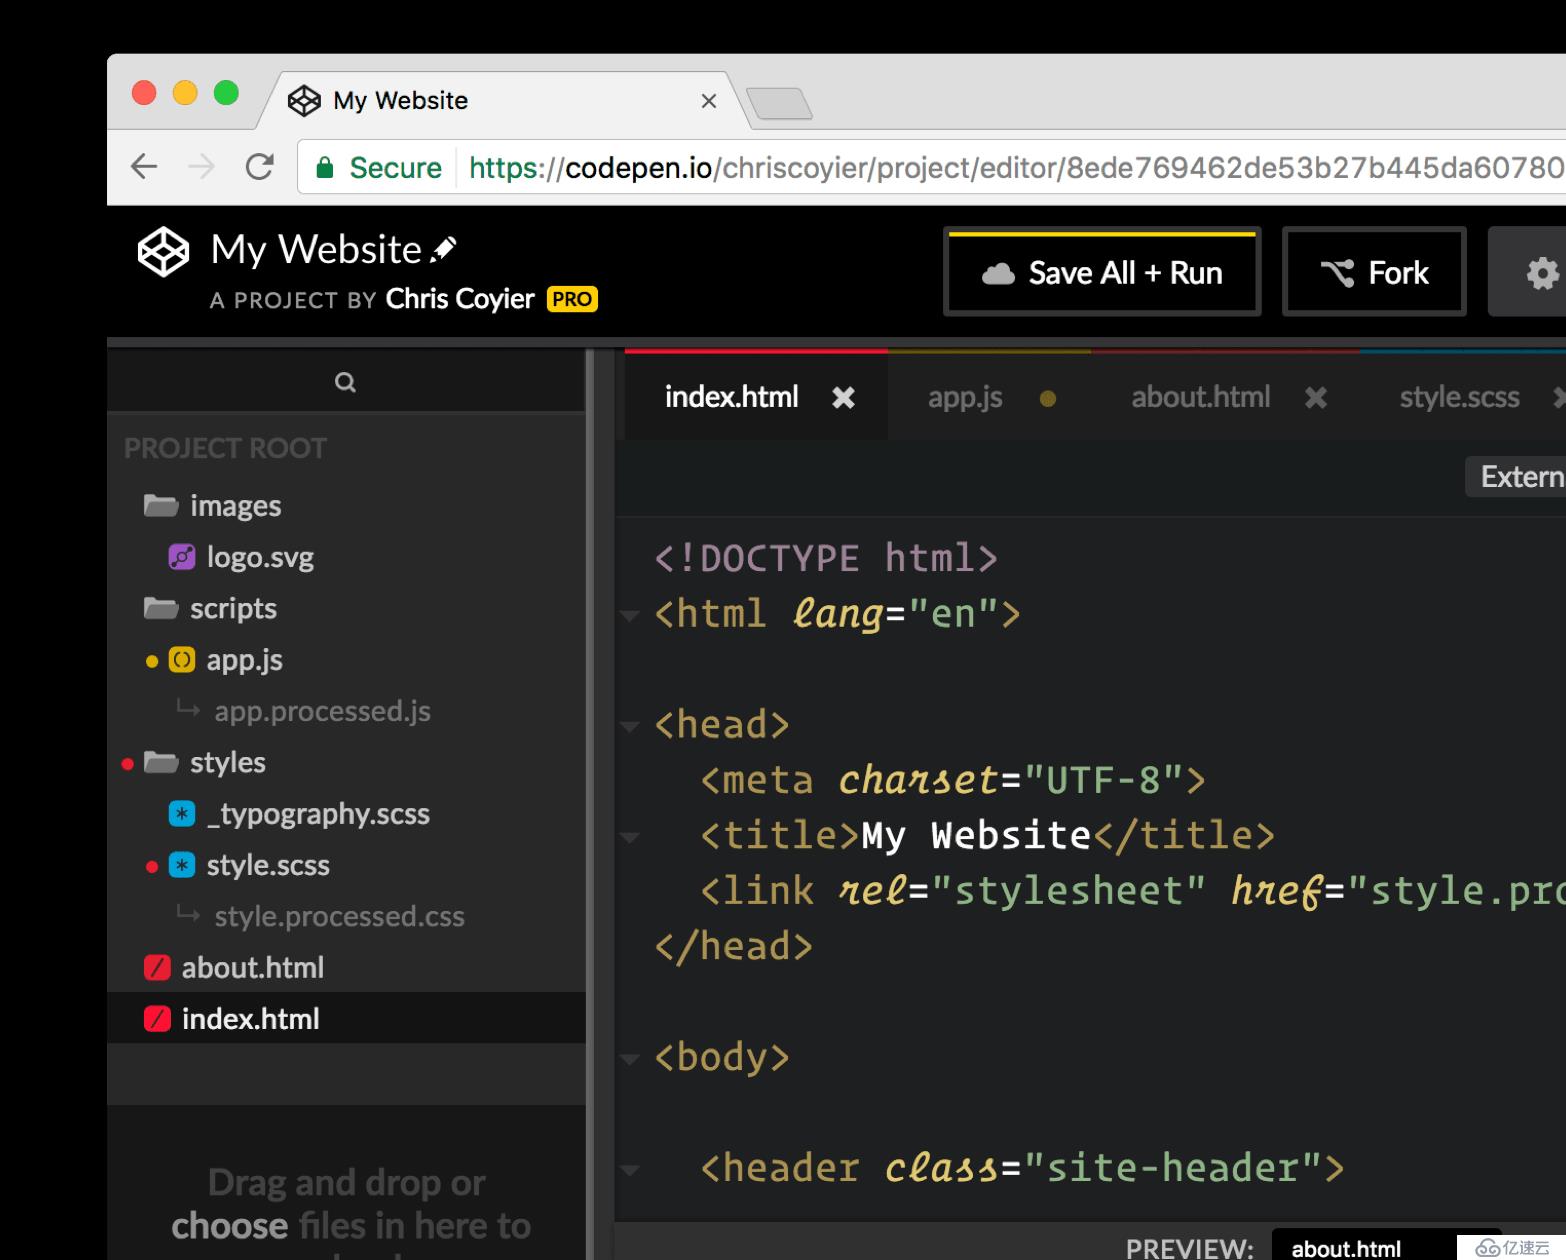
Task: Open the about.html preview selector
Action: click(1385, 1247)
